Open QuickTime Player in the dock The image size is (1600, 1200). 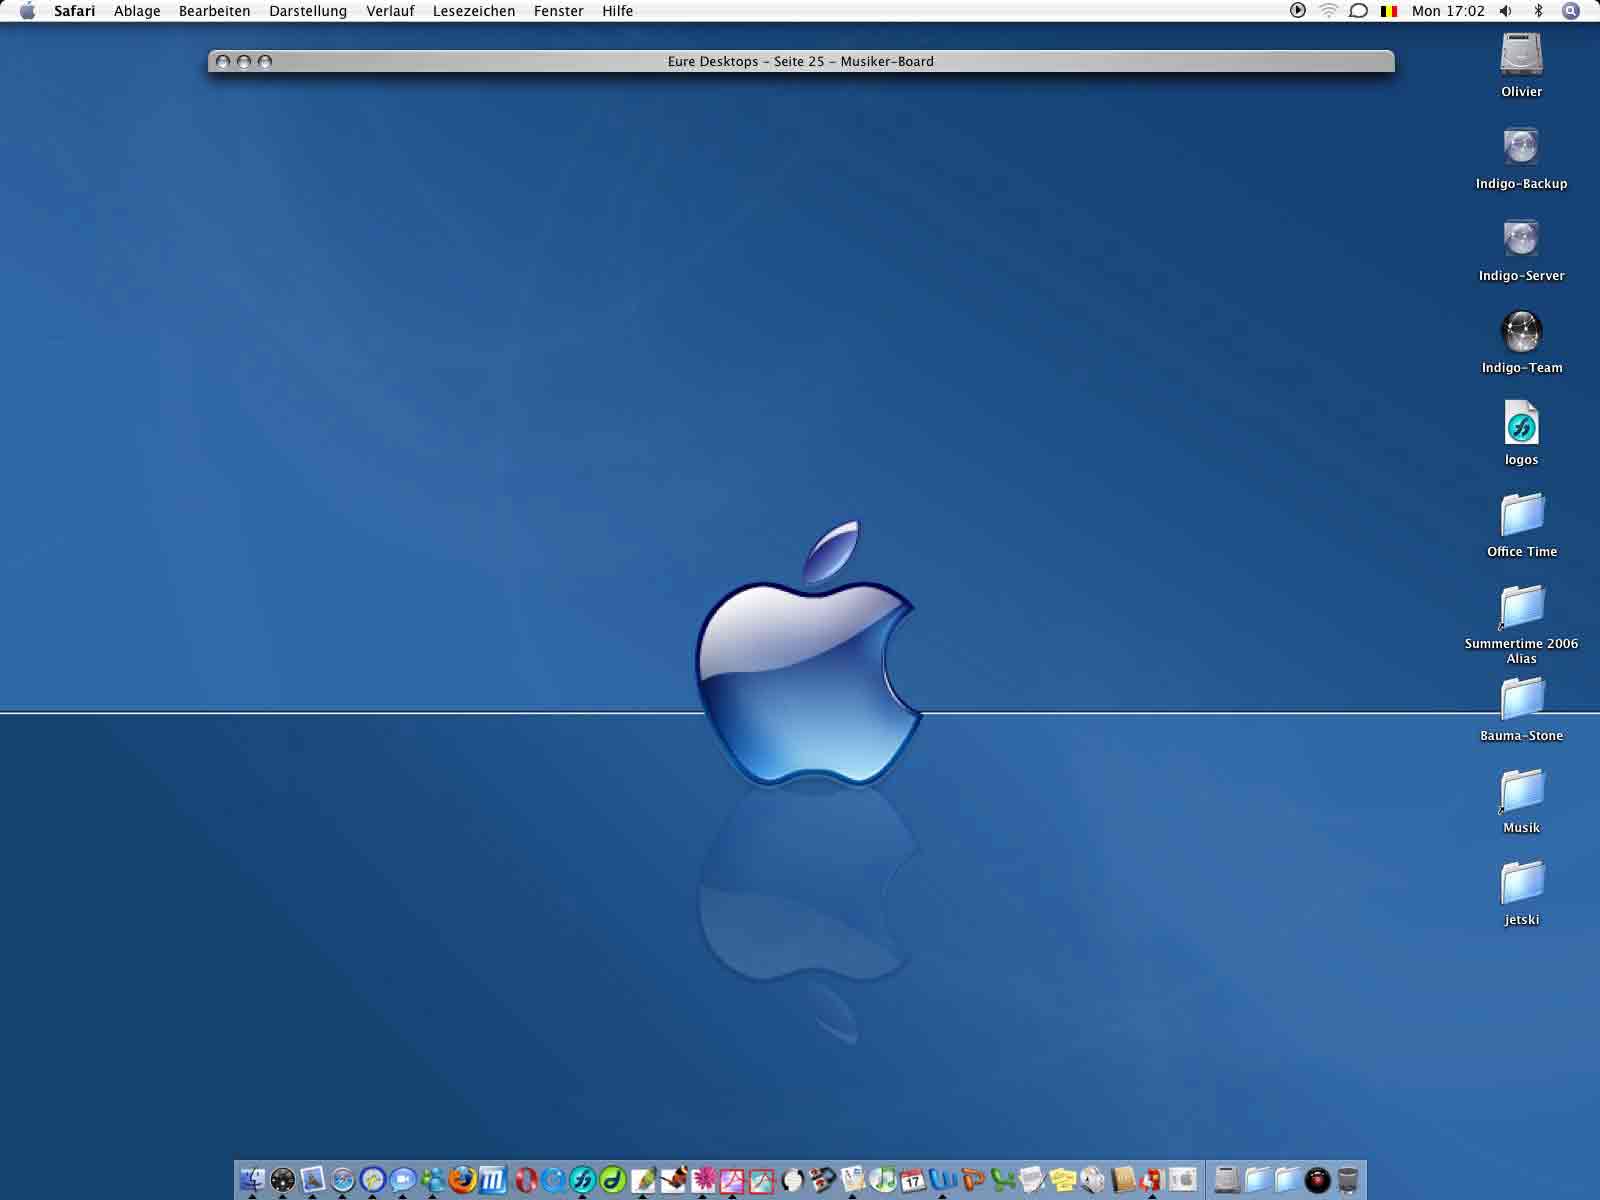pyautogui.click(x=554, y=1180)
